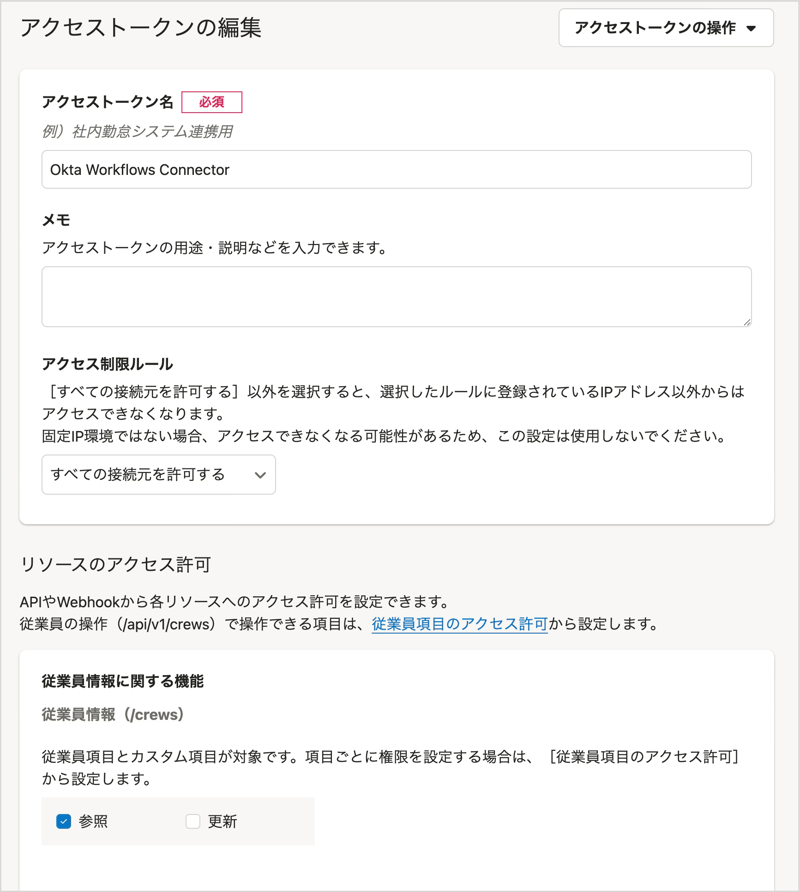Expand the アクセス制限ルール selector
Viewport: 800px width, 892px height.
[157, 475]
